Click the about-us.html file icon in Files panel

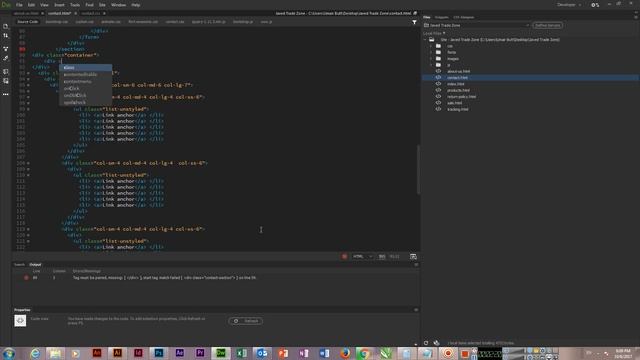(x=438, y=71)
